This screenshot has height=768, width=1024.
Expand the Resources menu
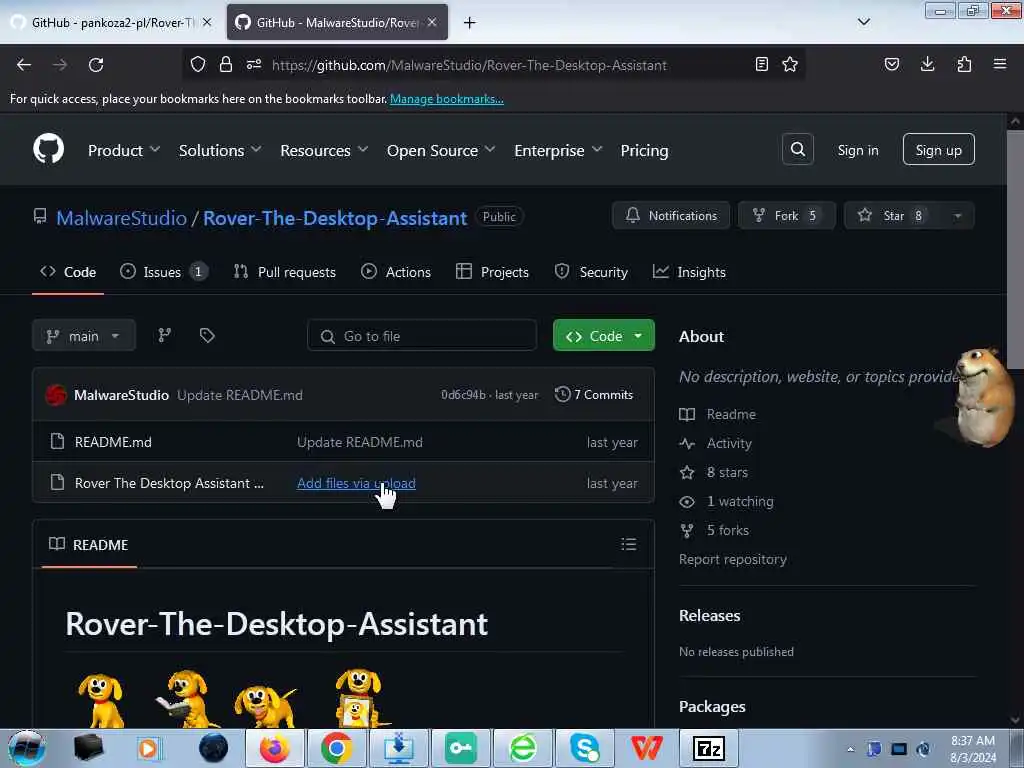pyautogui.click(x=324, y=150)
